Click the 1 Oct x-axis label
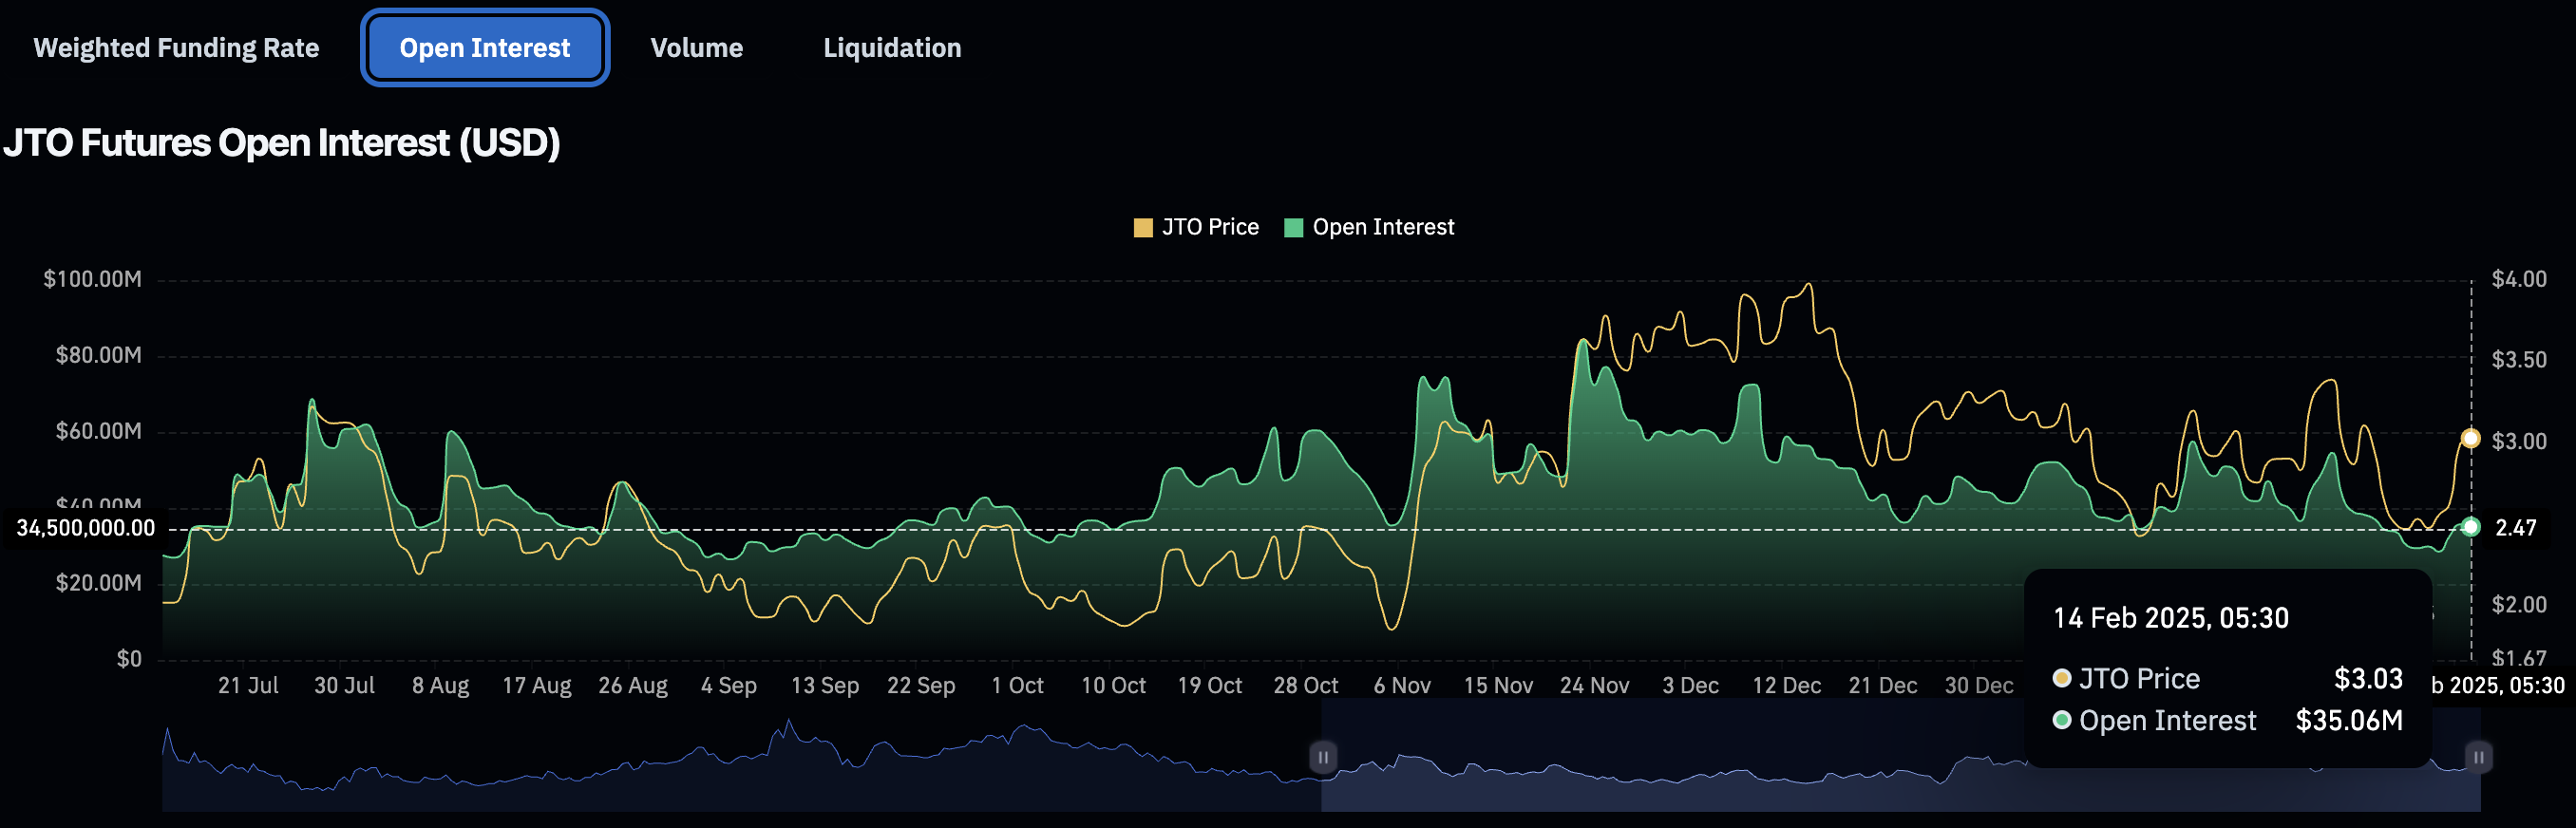This screenshot has width=2576, height=828. 1017,685
